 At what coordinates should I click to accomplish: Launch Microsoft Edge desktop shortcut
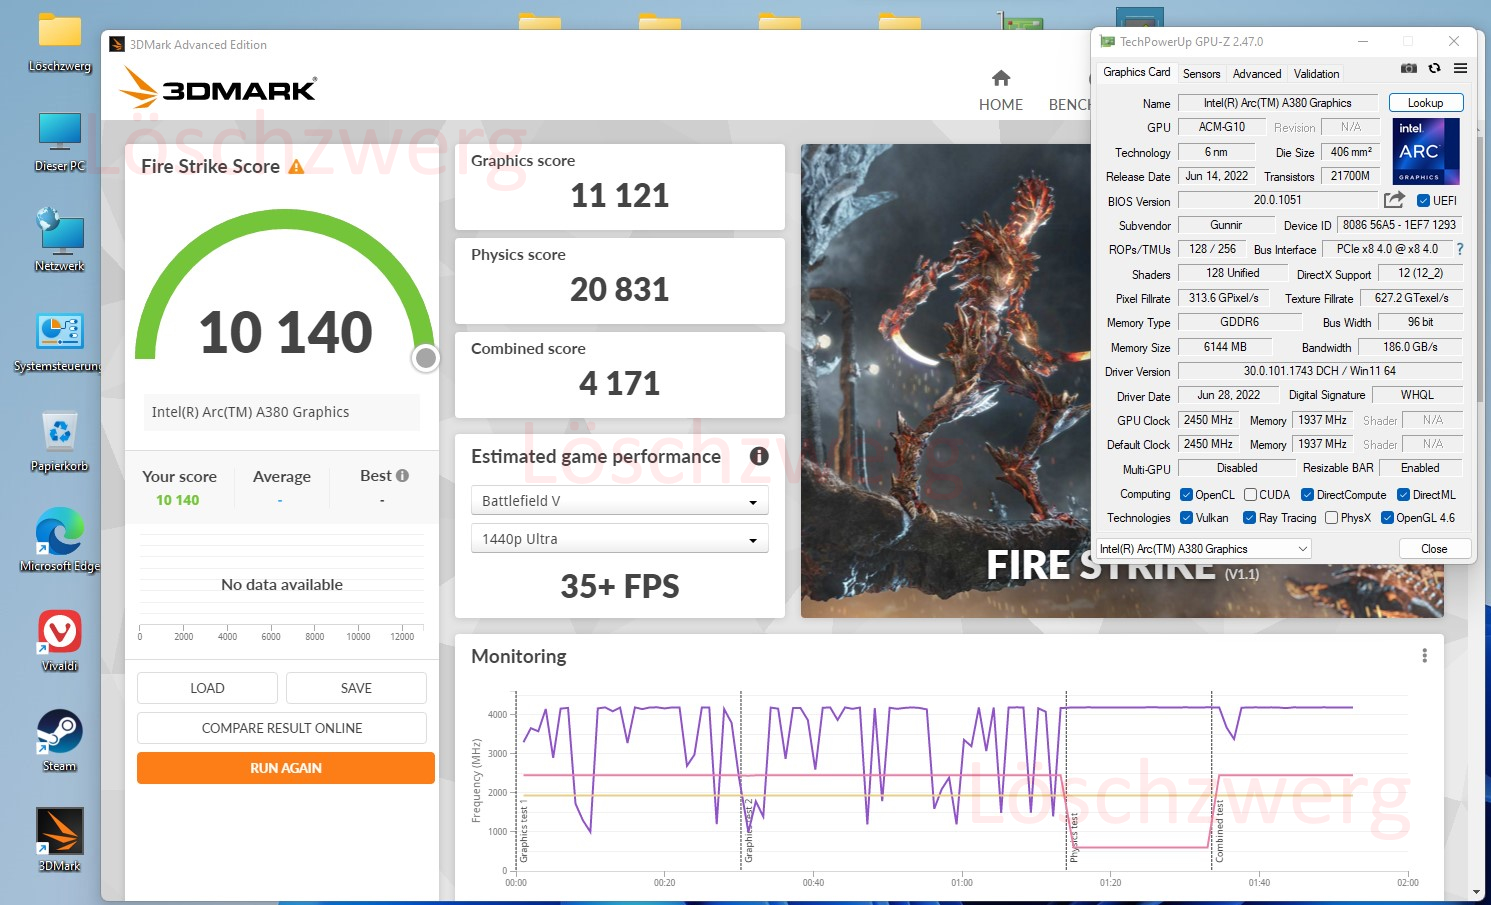click(60, 541)
